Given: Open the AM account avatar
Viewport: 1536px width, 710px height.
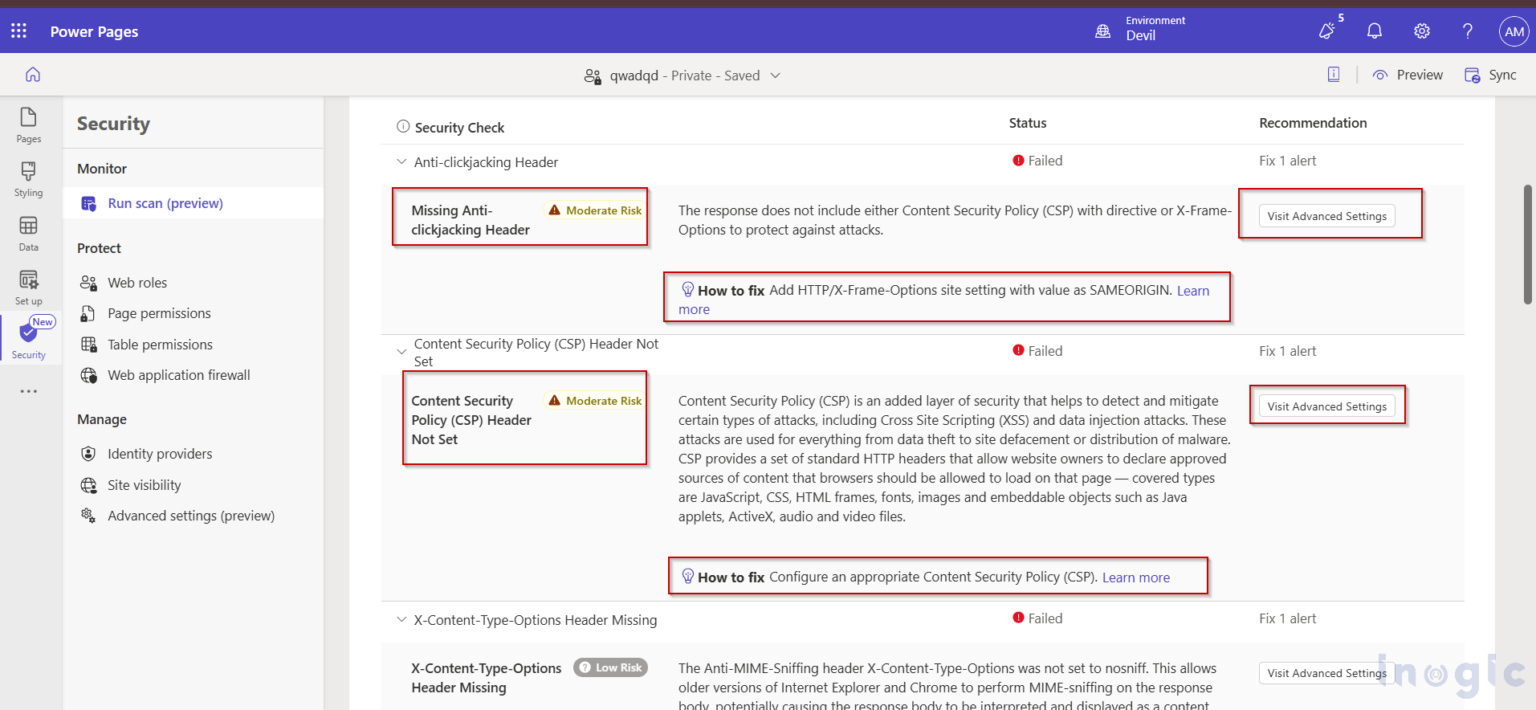Looking at the screenshot, I should 1513,31.
